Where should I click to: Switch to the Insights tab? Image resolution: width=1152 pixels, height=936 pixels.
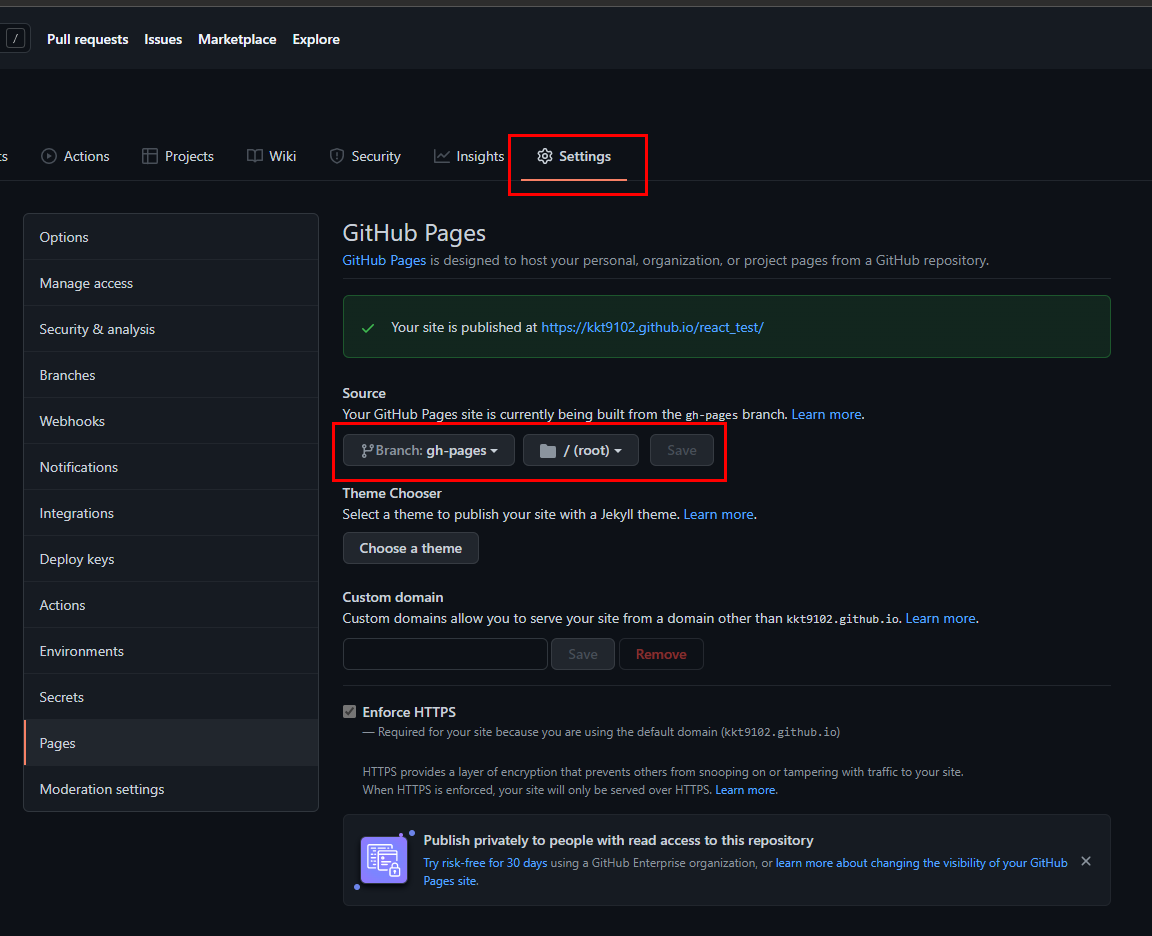[x=469, y=156]
